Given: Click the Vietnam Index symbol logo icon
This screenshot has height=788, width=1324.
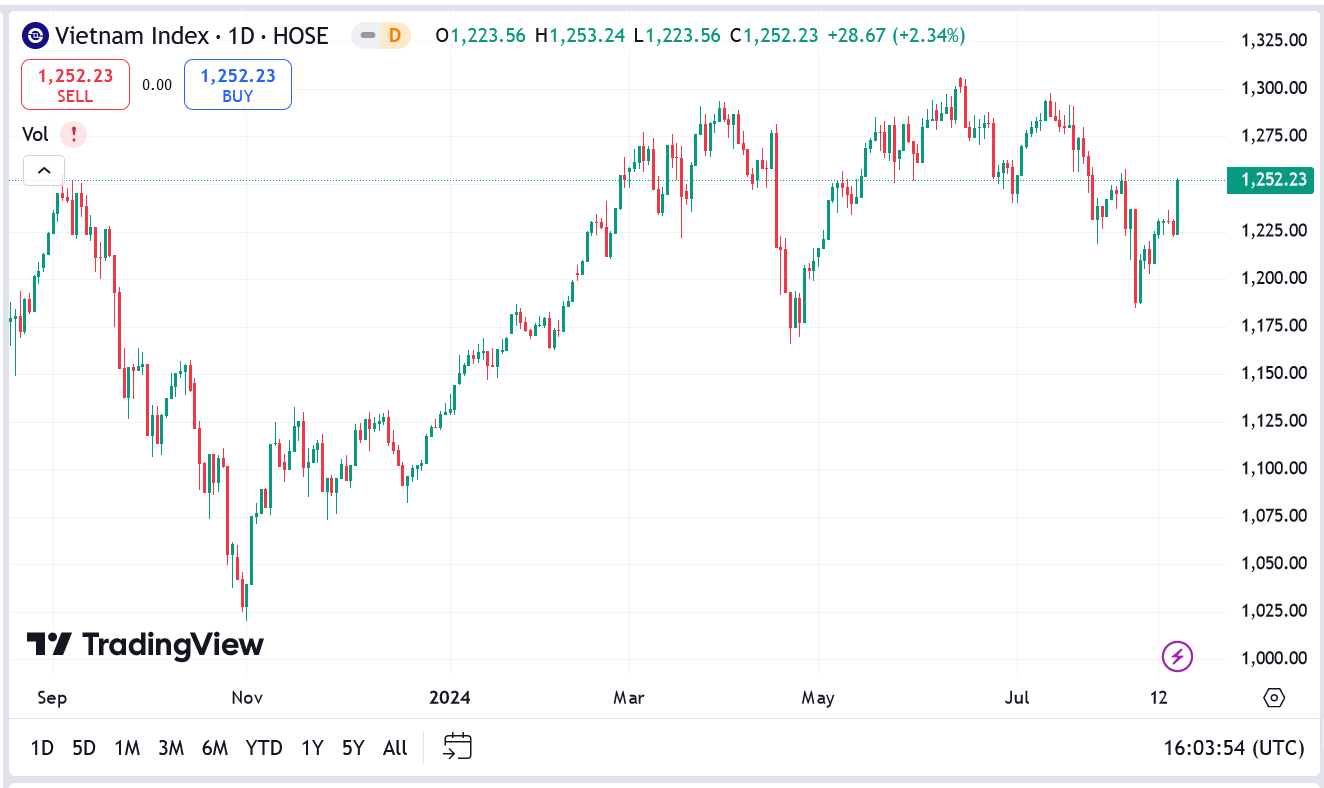Looking at the screenshot, I should tap(37, 35).
